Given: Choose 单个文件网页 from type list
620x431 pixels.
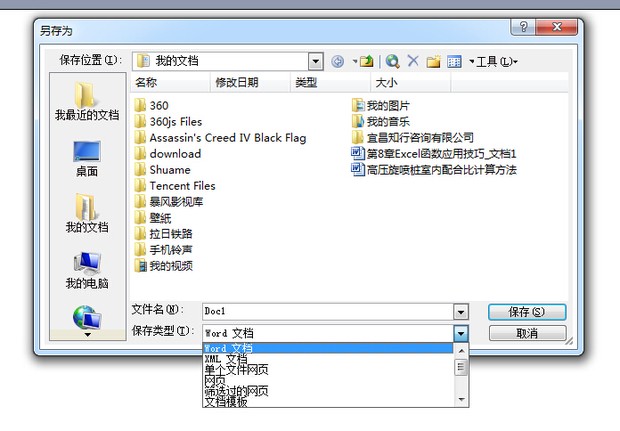Looking at the screenshot, I should coord(236,370).
